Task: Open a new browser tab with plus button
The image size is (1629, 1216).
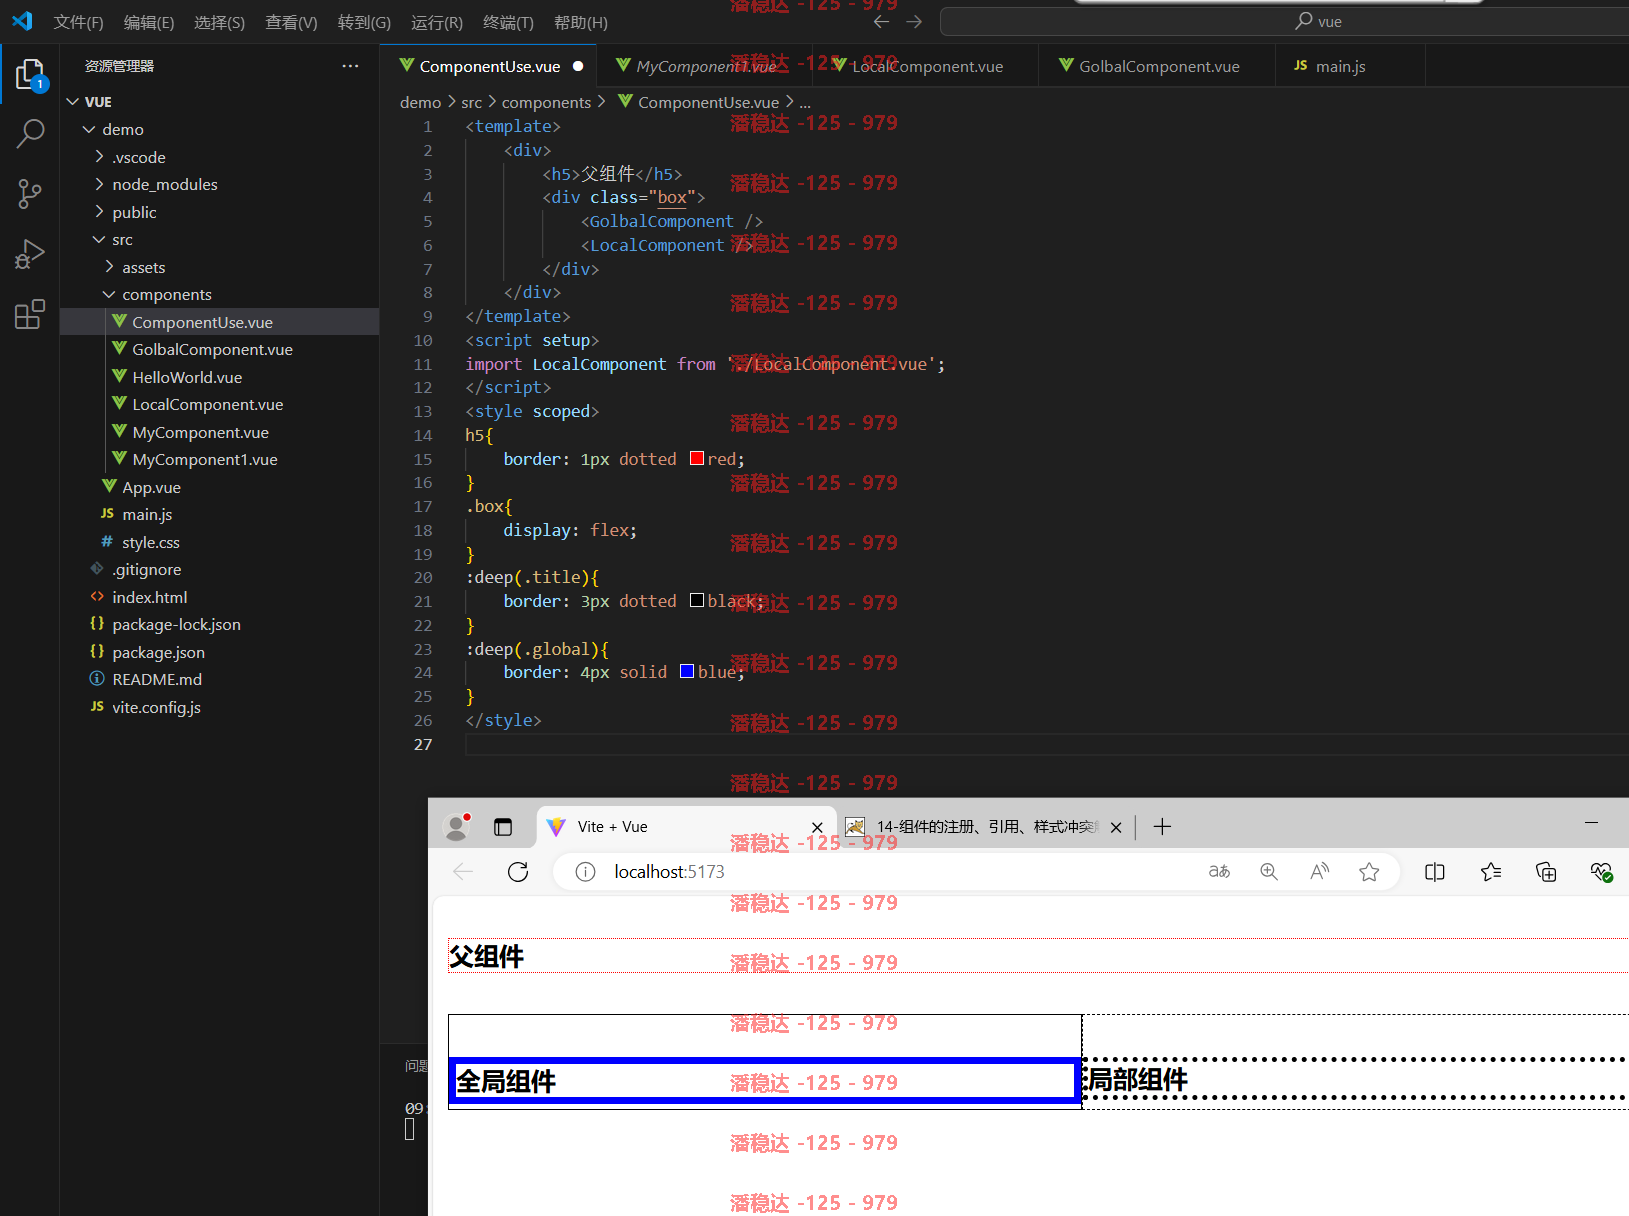Action: pos(1162,827)
